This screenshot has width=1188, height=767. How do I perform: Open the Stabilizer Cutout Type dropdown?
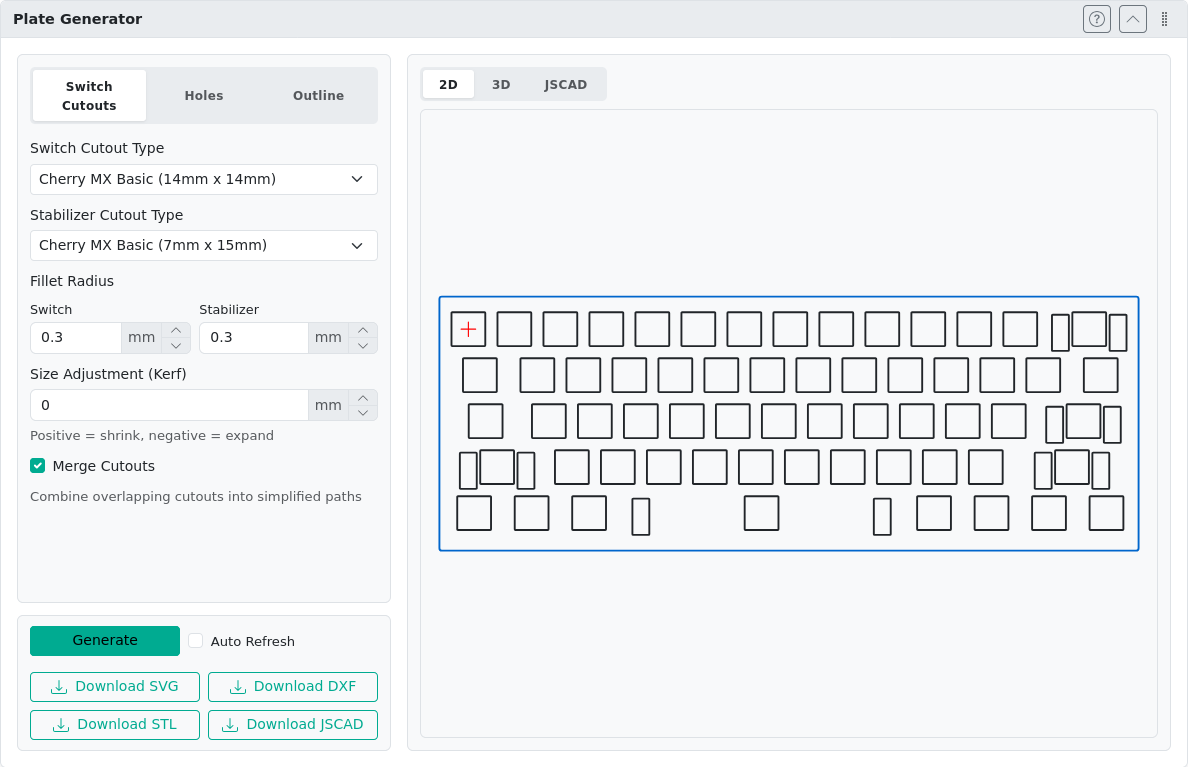pos(204,245)
